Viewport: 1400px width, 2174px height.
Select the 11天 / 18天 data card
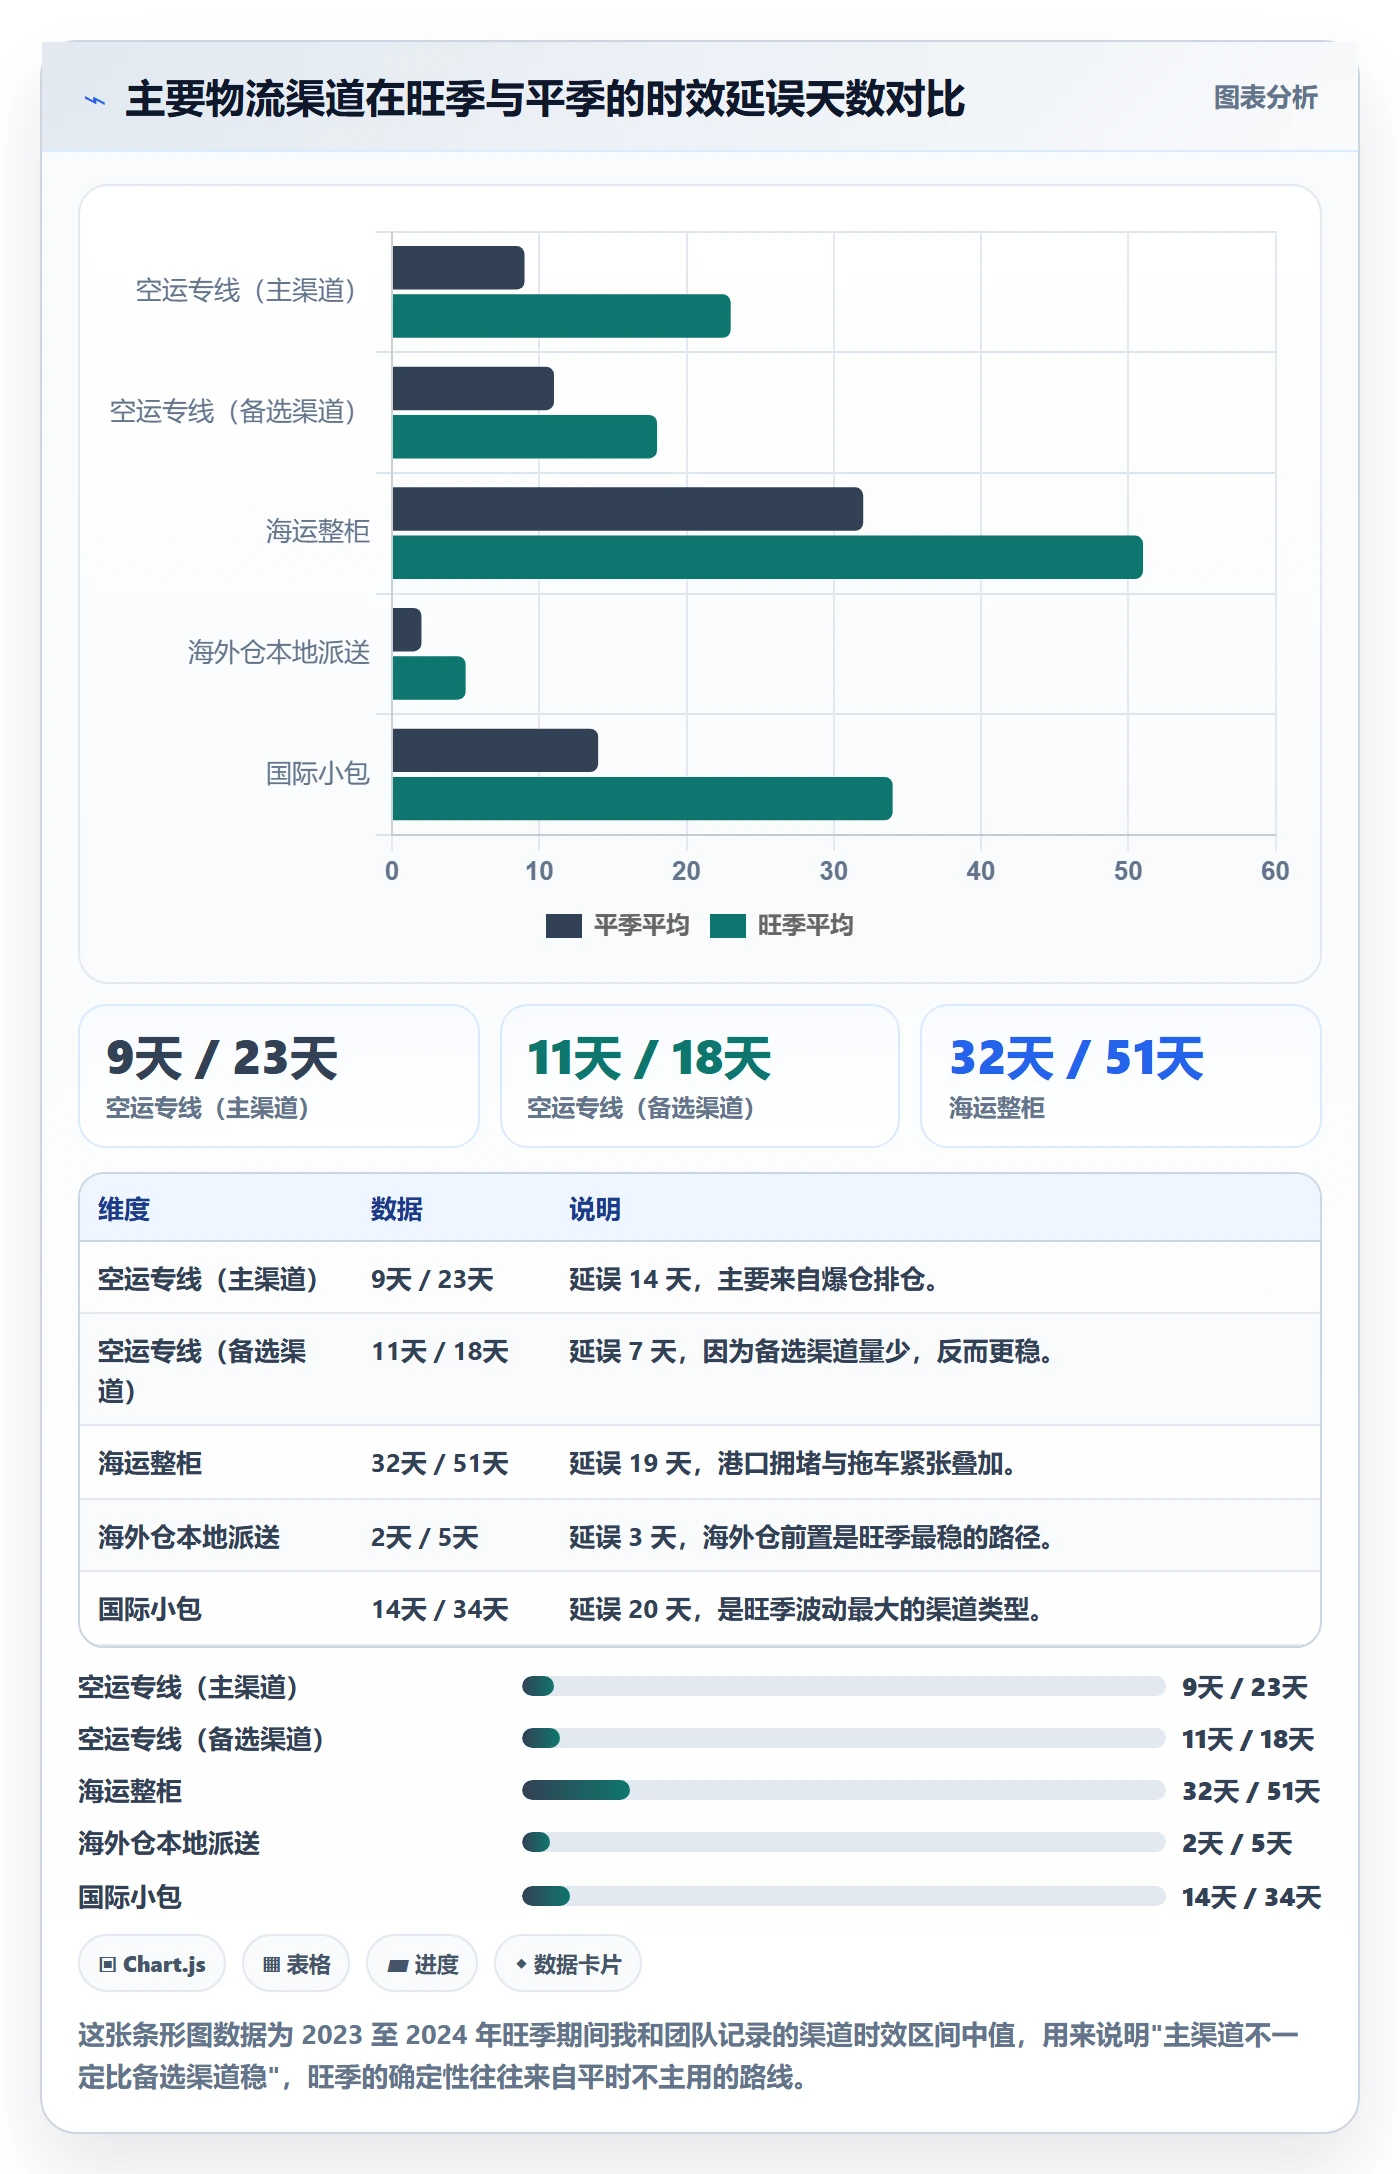coord(700,1076)
